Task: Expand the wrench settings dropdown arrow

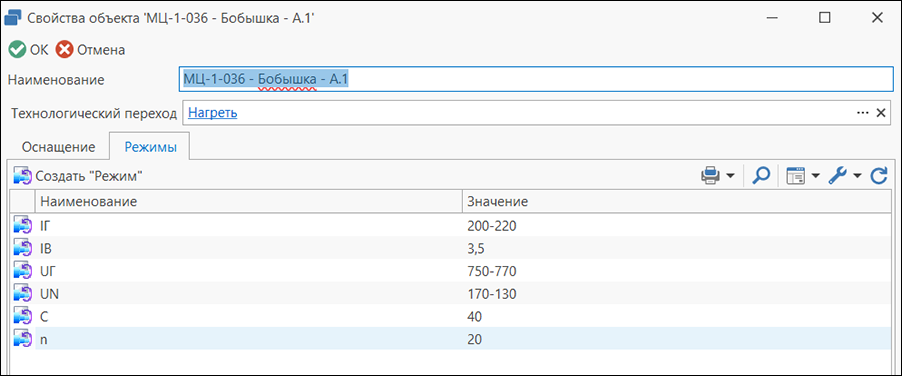Action: pyautogui.click(x=857, y=176)
